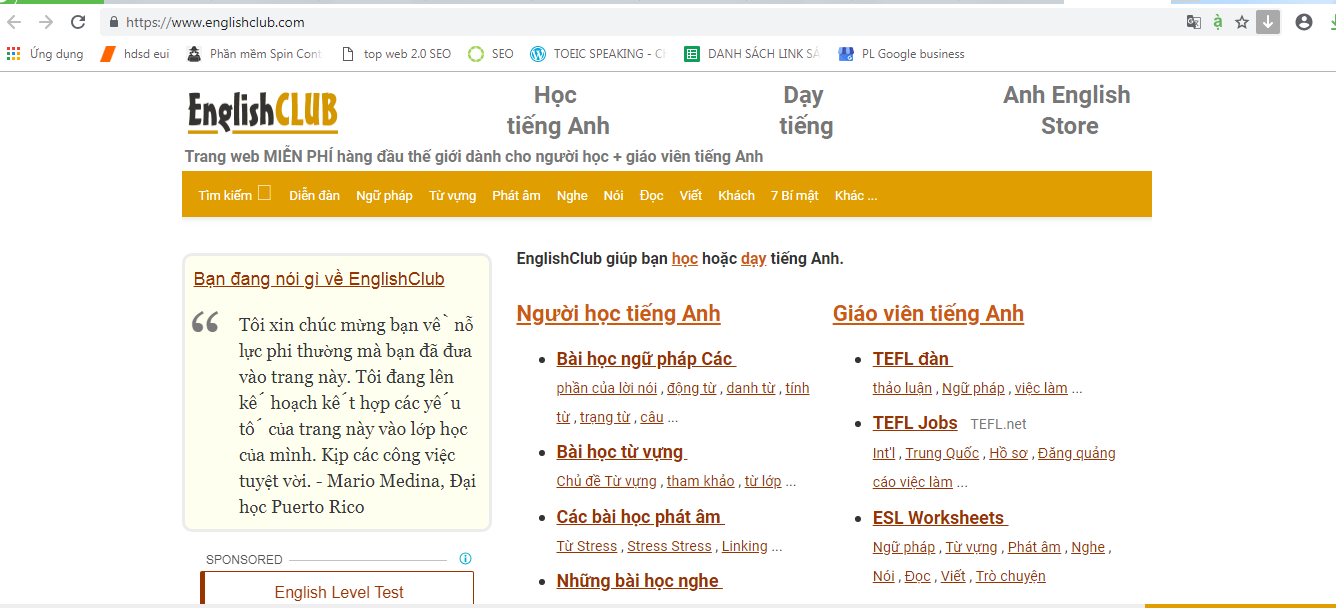Open the DANH SÁCH LINK sheets bookmark
The height and width of the screenshot is (608, 1336).
click(752, 54)
